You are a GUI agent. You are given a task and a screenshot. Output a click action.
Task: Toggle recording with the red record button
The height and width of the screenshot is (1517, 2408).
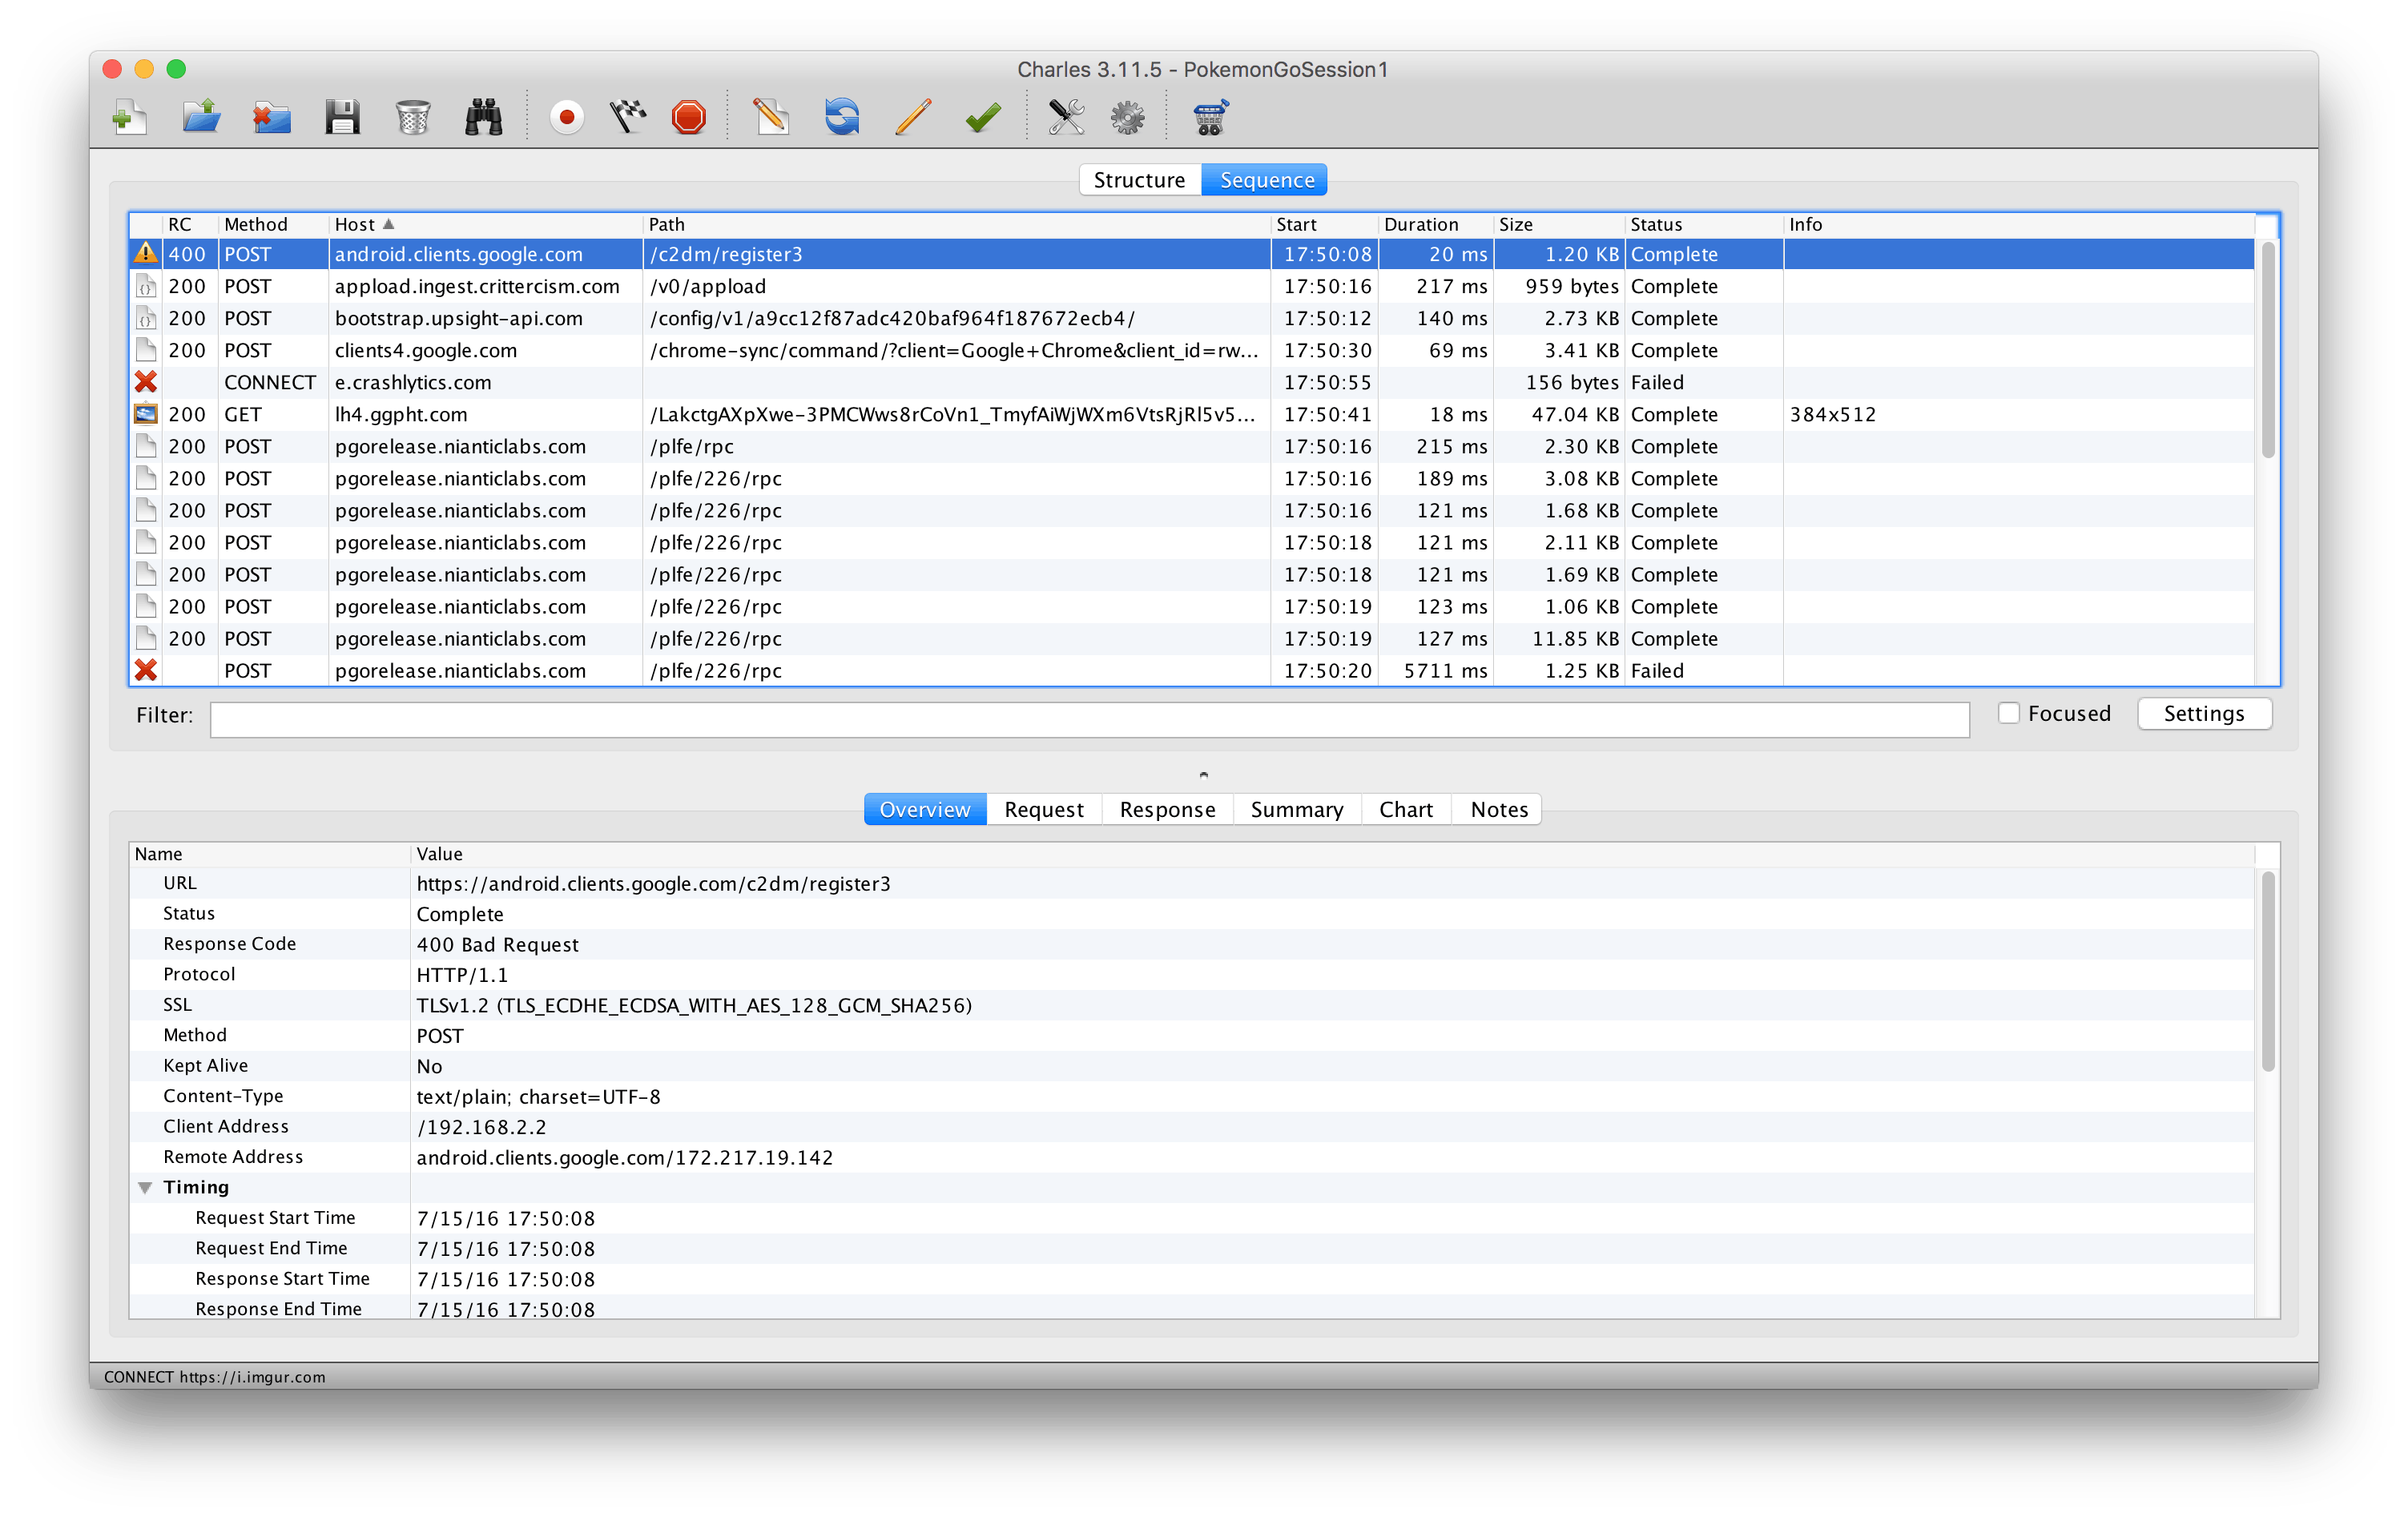pos(567,117)
